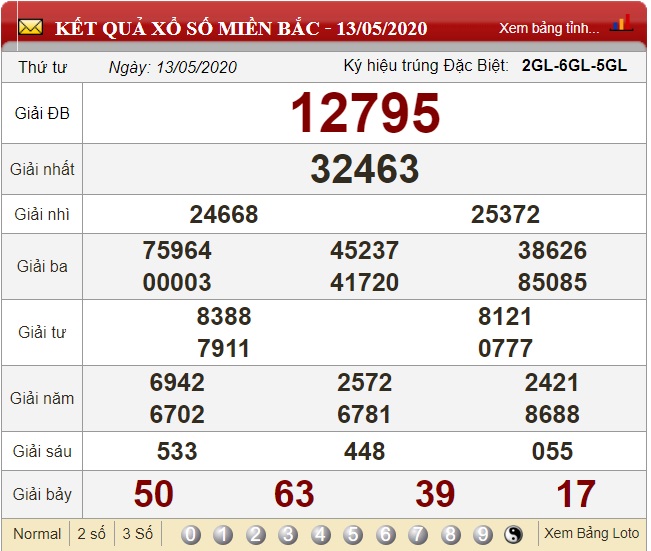This screenshot has height=551, width=651.
Task: Select the number 5 filter ball
Action: point(353,535)
